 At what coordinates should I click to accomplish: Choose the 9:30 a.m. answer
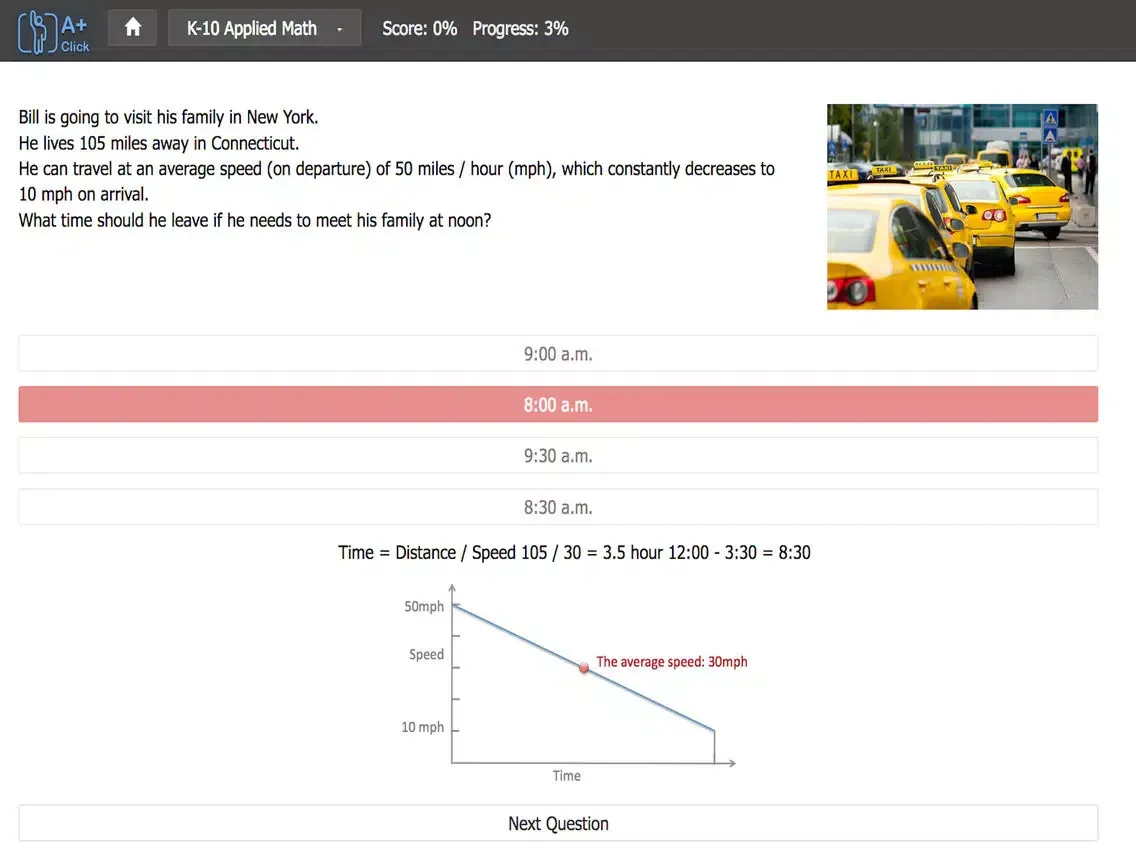coord(558,456)
